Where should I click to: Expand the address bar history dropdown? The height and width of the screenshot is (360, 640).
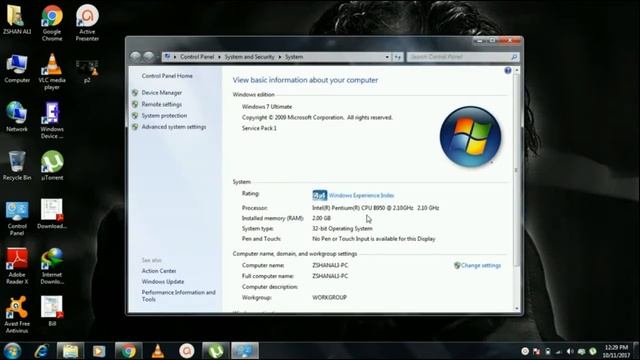point(387,57)
